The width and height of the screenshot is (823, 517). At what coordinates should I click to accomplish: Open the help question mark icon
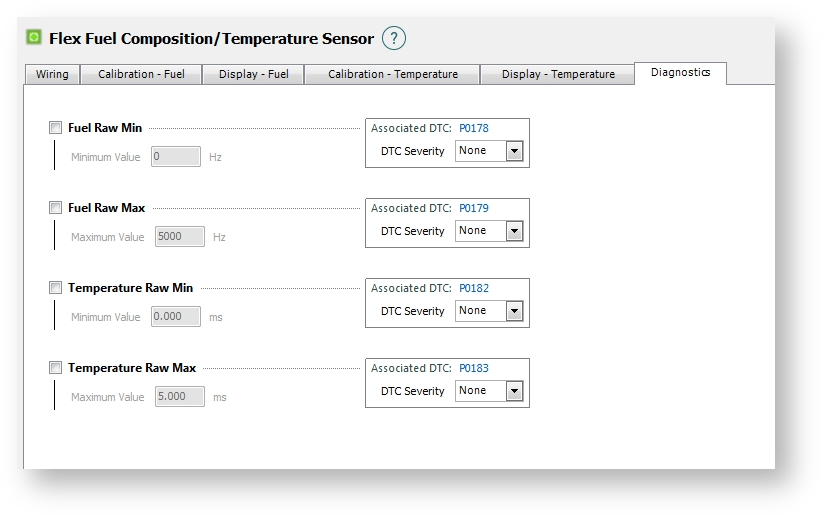tap(394, 39)
